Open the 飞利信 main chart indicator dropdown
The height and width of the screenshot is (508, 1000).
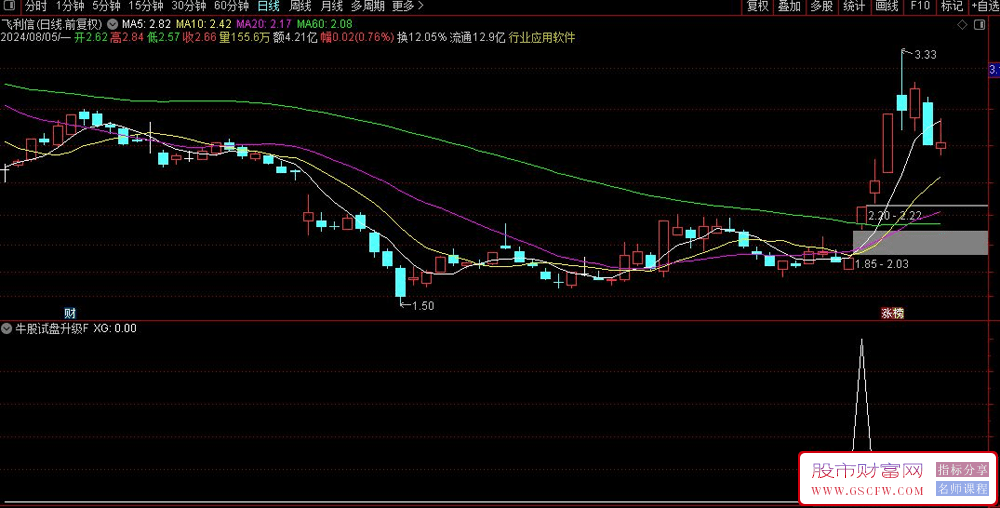pos(112,24)
